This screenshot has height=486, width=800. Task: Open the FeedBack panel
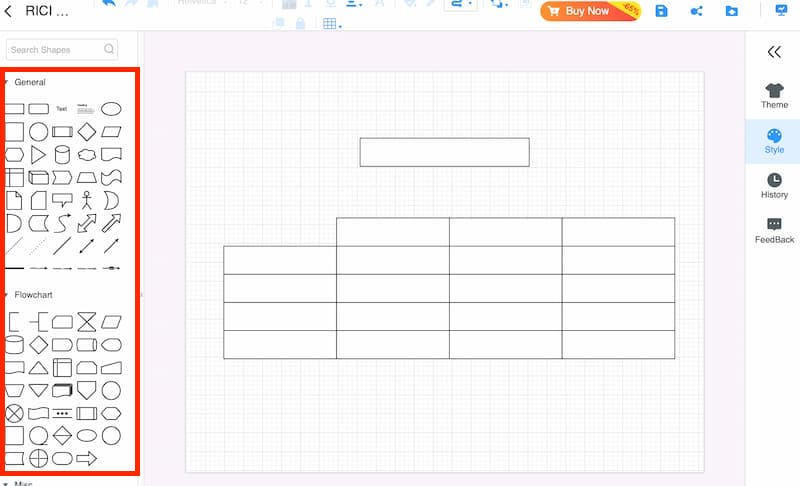774,231
